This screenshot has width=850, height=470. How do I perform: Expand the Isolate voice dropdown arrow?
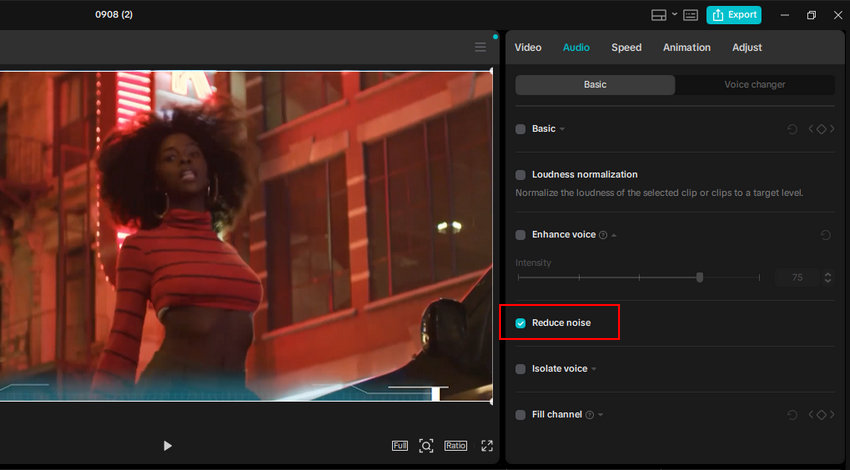pos(594,369)
